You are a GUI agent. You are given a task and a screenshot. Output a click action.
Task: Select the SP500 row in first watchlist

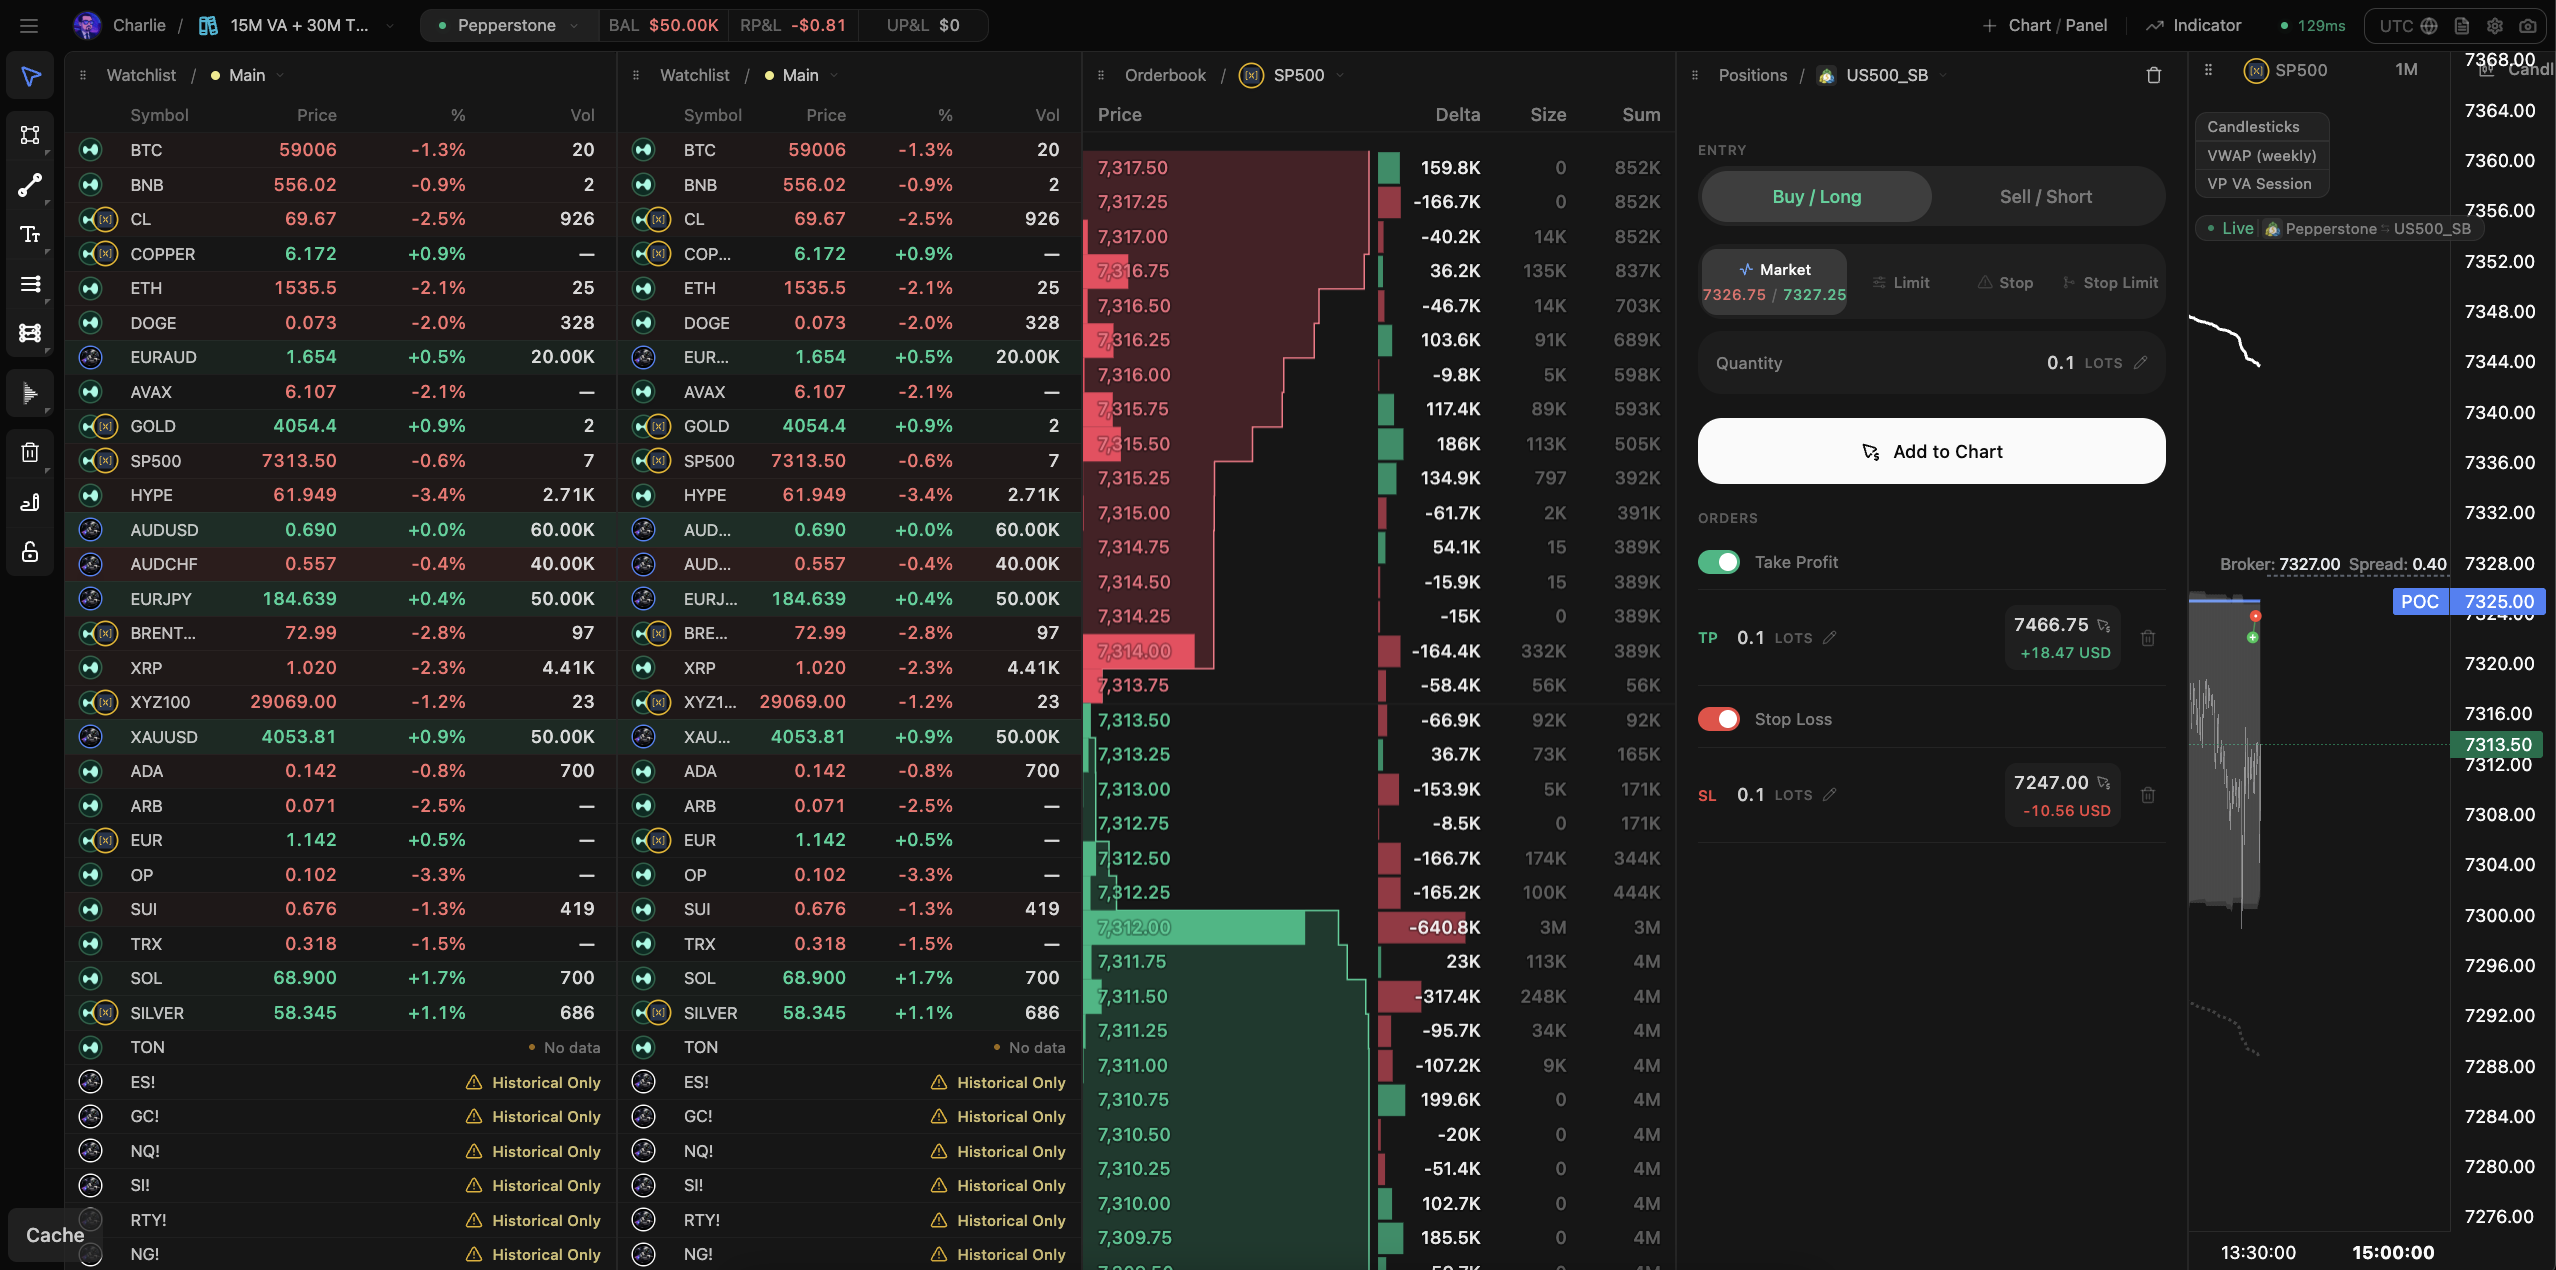tap(341, 461)
